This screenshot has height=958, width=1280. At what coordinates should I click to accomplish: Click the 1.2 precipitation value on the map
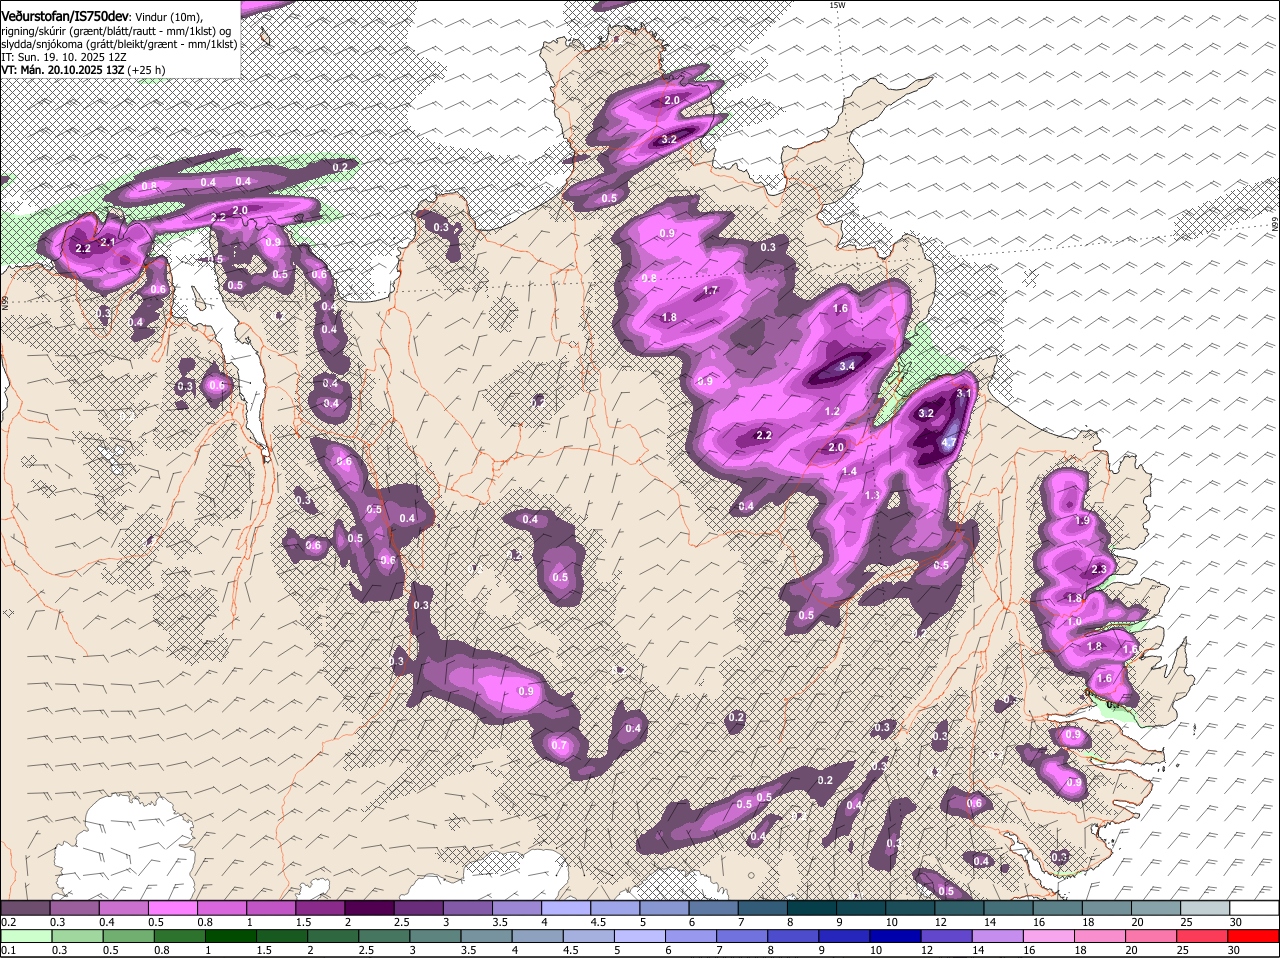pyautogui.click(x=832, y=412)
